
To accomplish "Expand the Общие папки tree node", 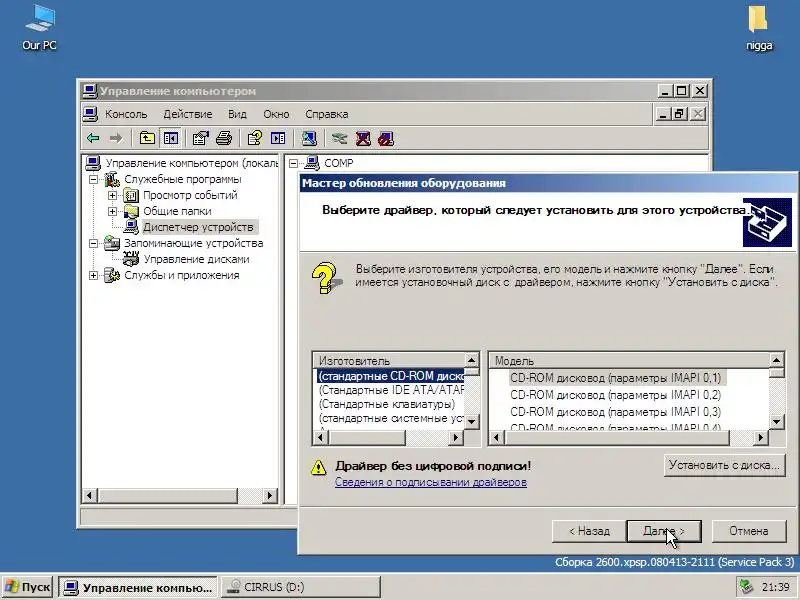I will coord(112,211).
